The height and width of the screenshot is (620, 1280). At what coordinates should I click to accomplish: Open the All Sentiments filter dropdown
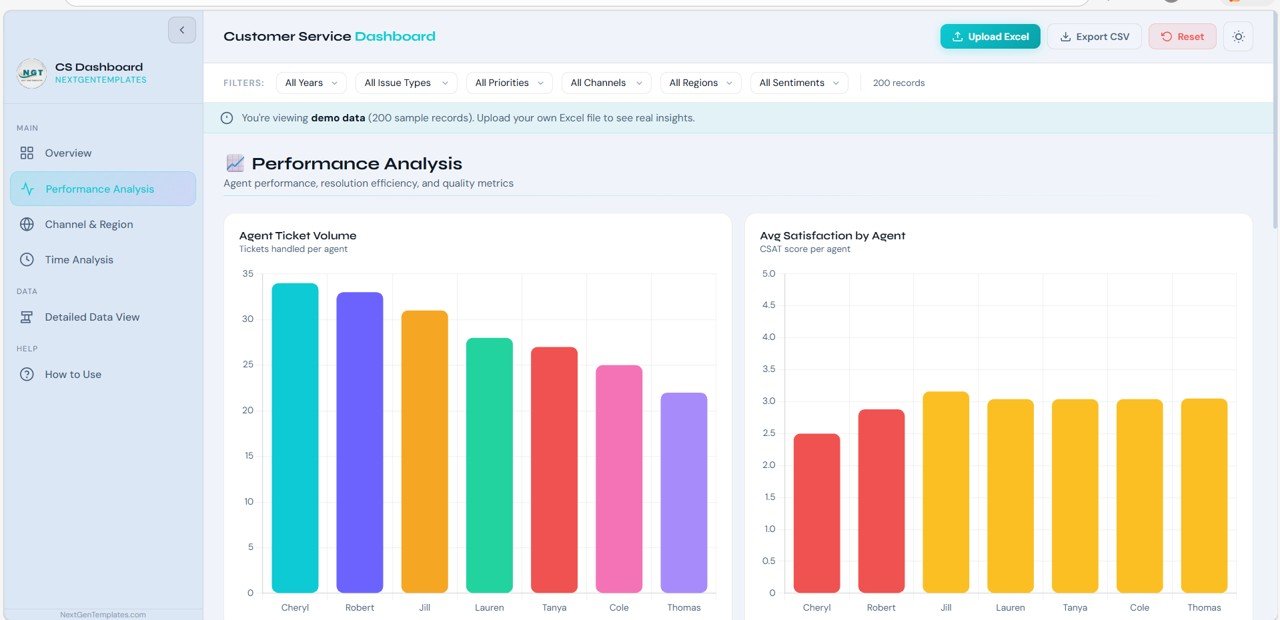pyautogui.click(x=799, y=83)
